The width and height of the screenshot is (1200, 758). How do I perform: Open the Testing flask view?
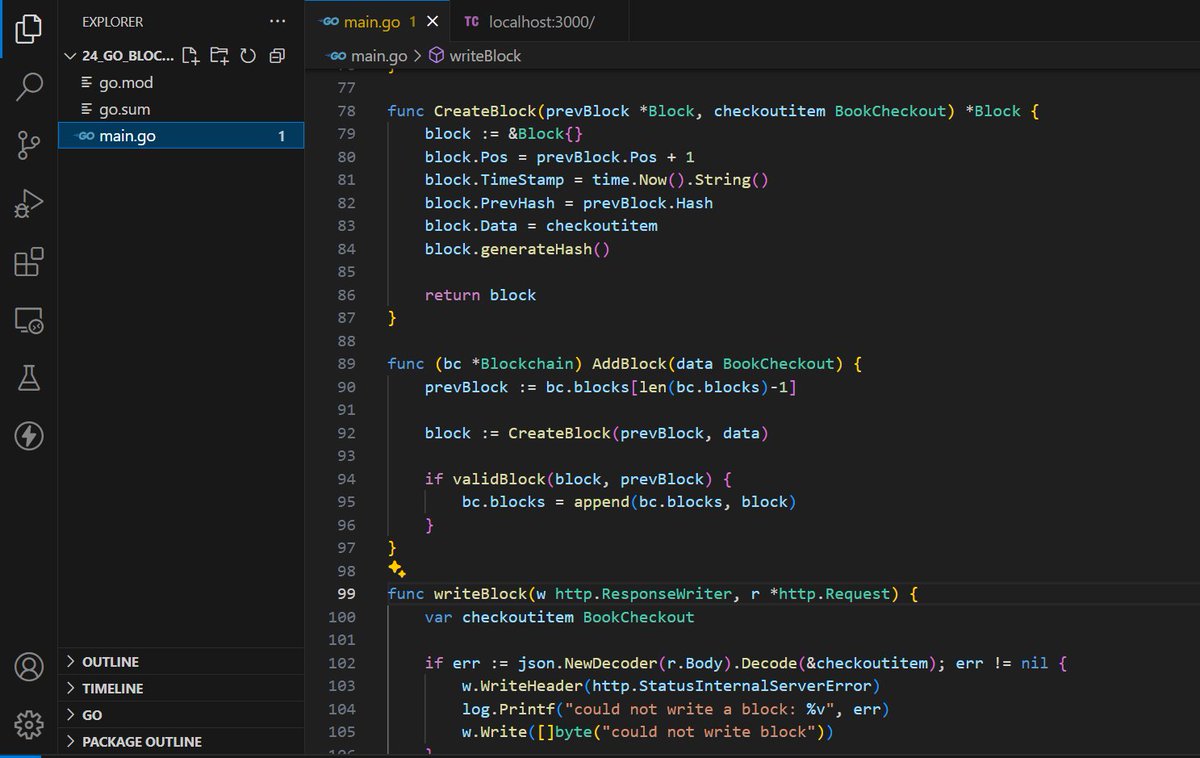(x=29, y=378)
